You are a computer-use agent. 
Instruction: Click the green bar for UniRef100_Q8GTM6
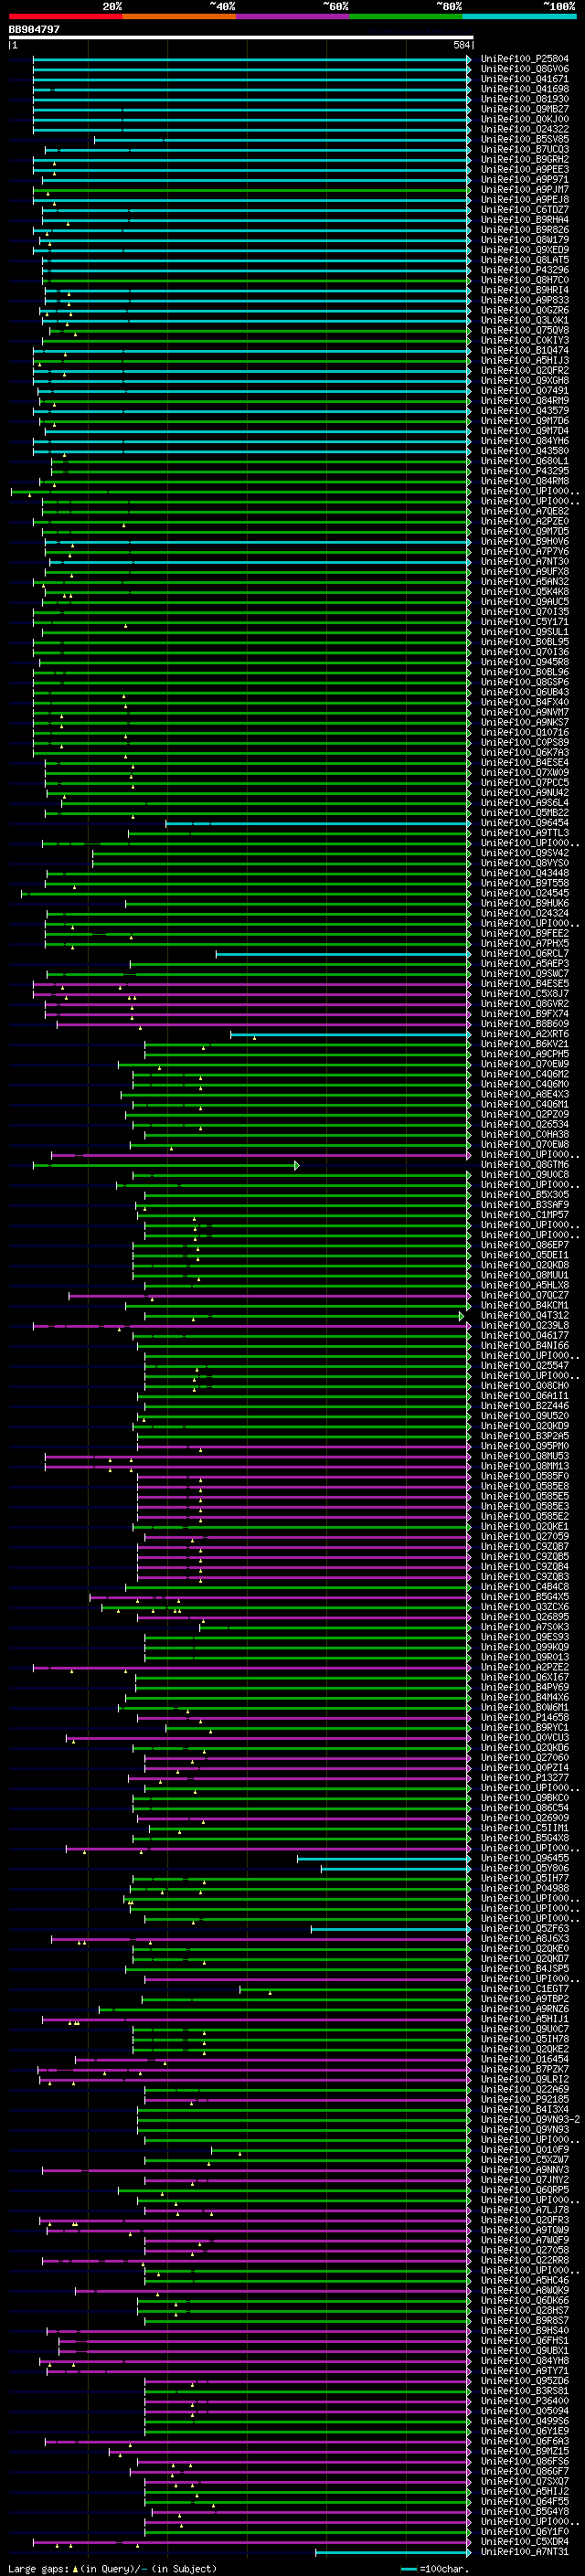point(166,1165)
